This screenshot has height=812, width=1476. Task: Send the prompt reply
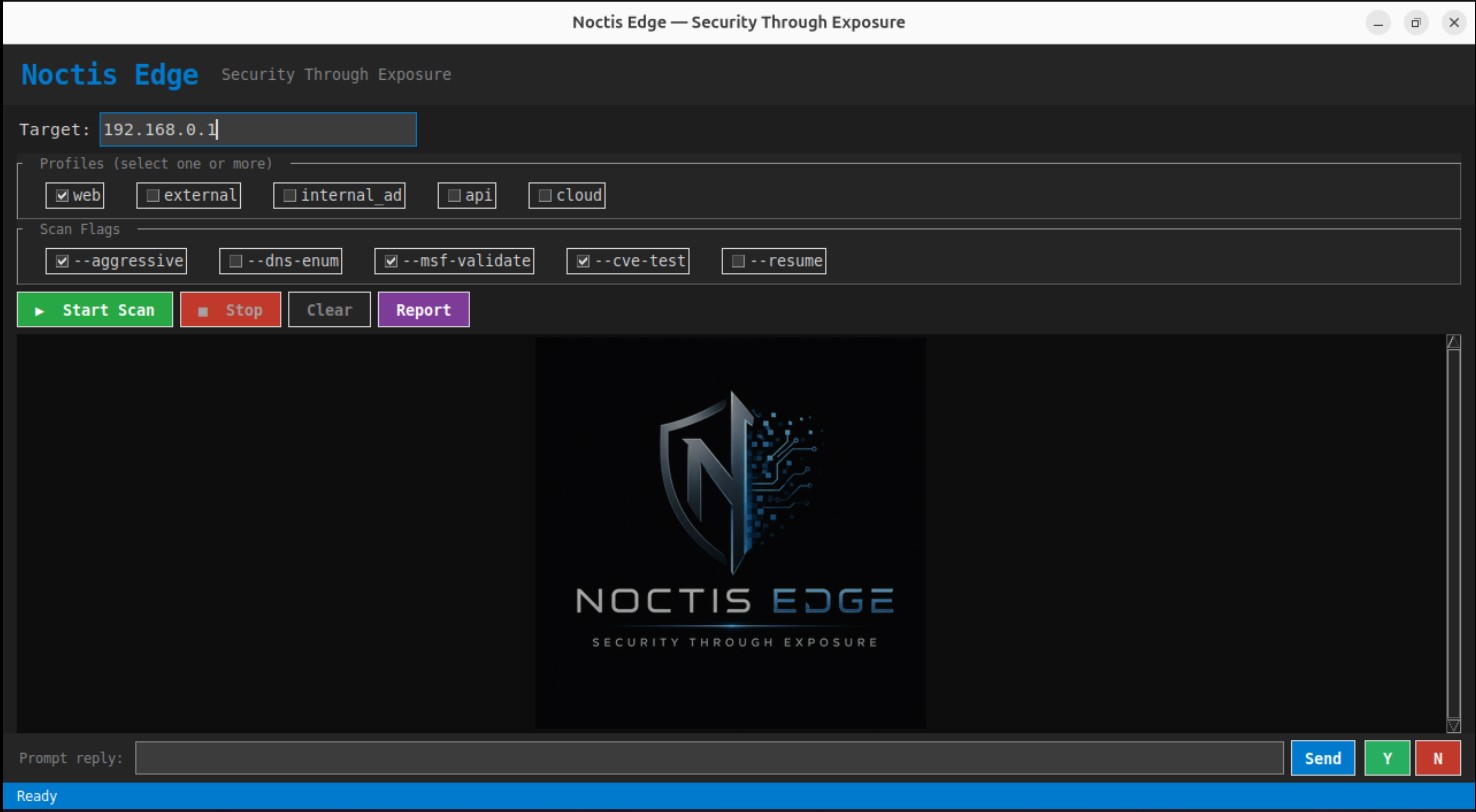(x=1323, y=758)
